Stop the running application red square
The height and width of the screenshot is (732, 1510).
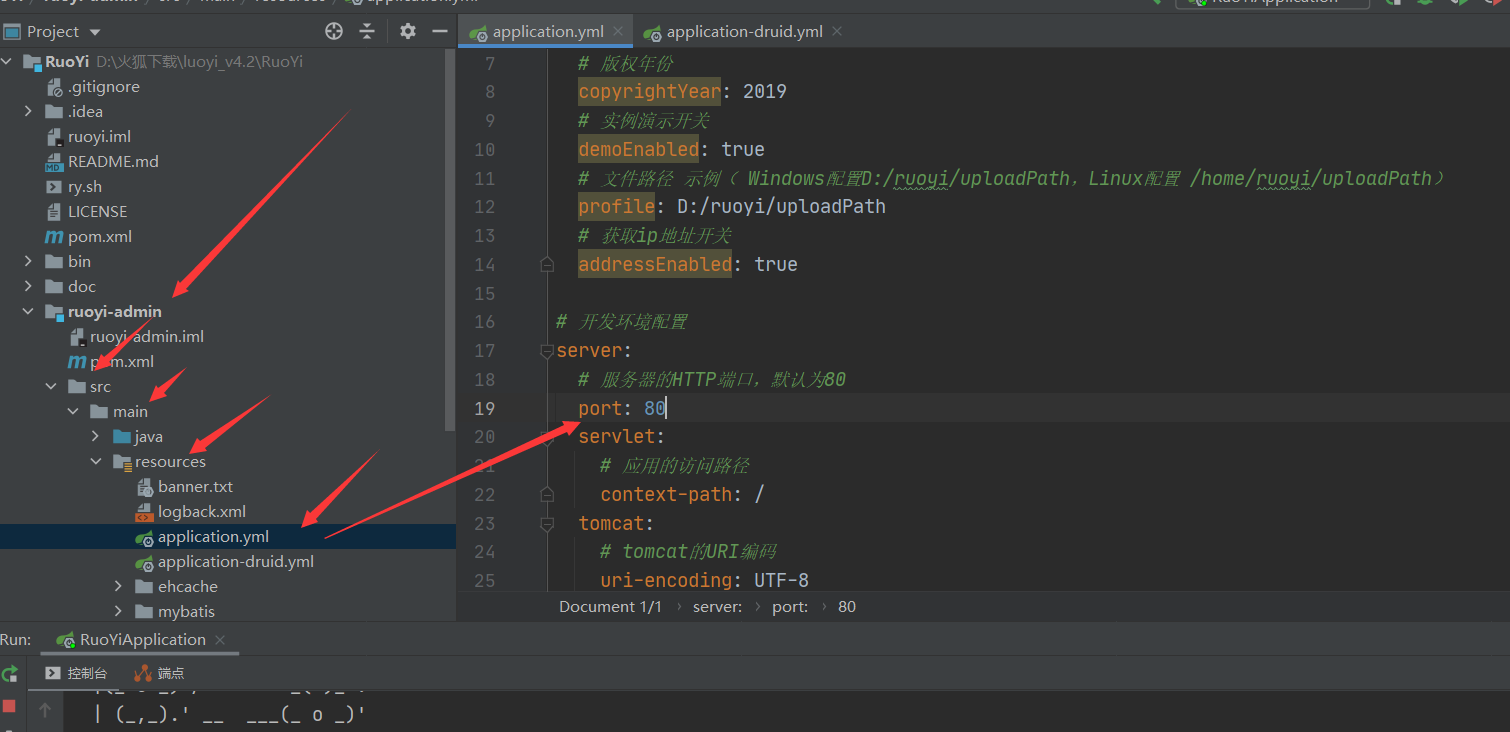click(x=10, y=706)
